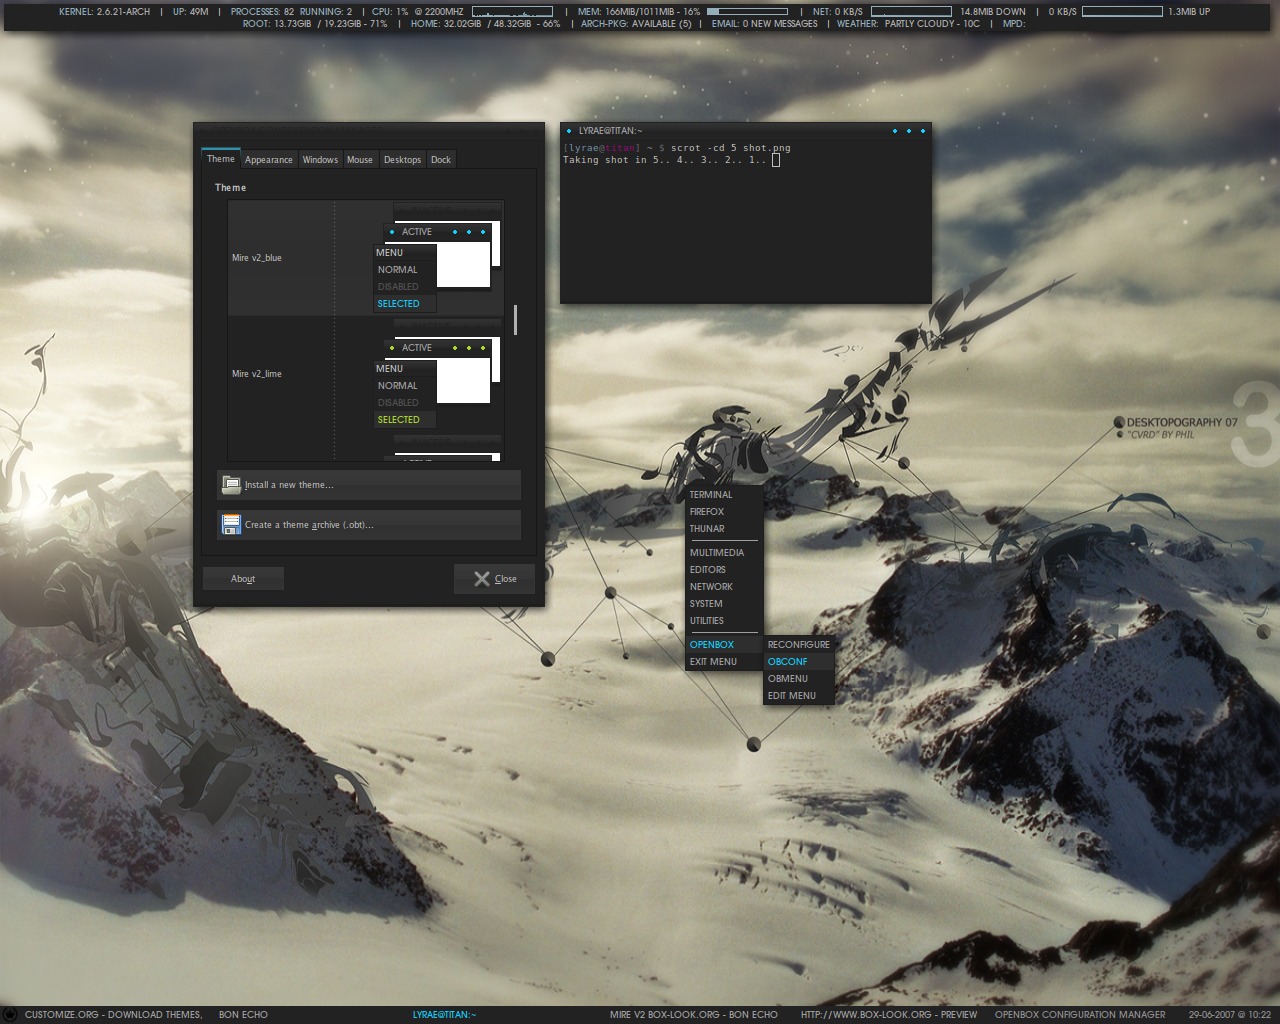Click the folder icon beside Install a new theme

pyautogui.click(x=231, y=485)
